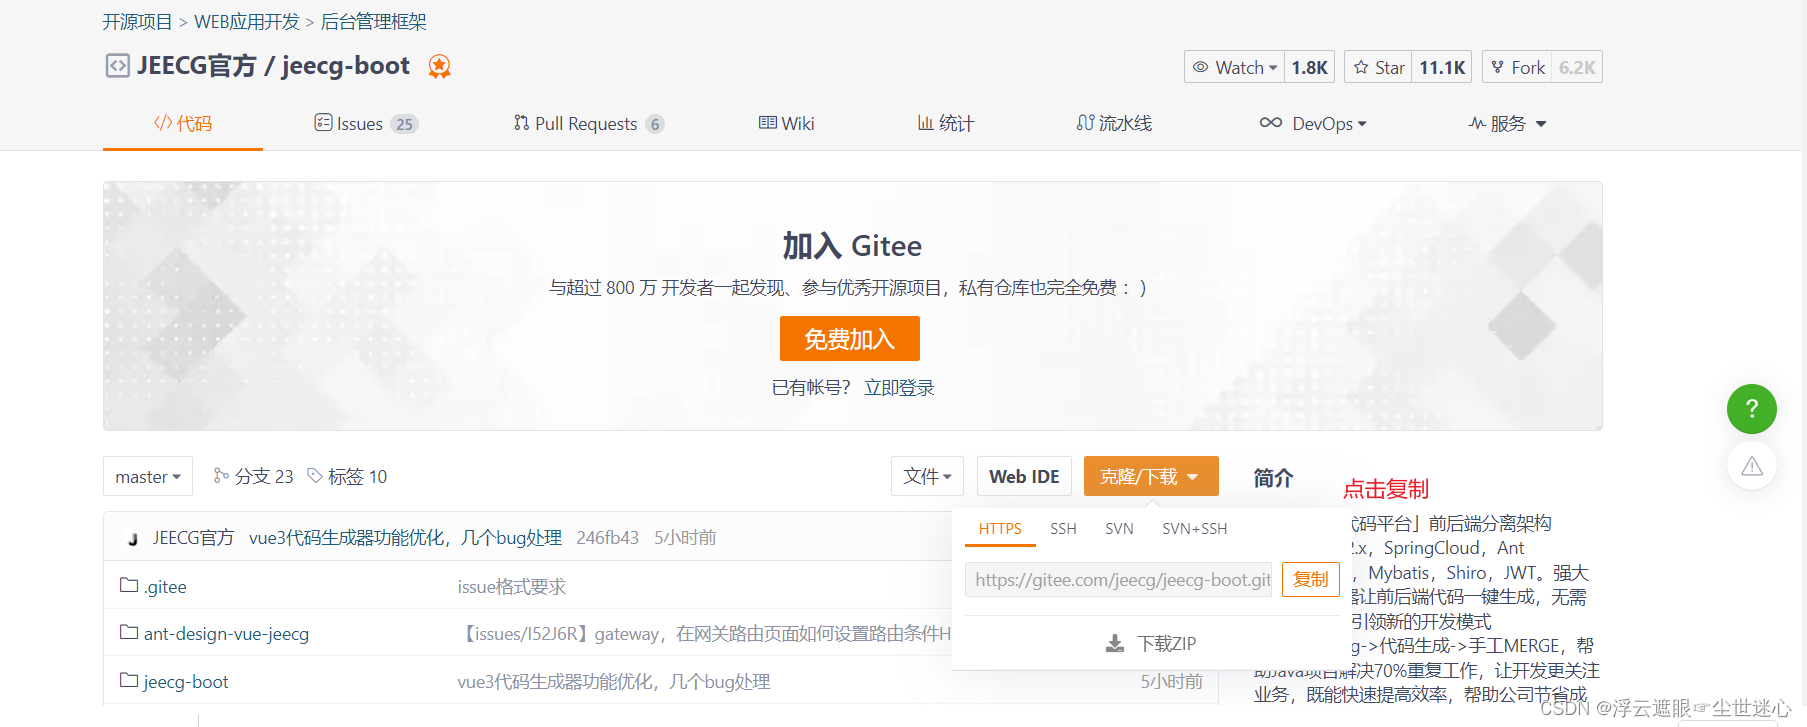This screenshot has height=727, width=1807.
Task: Select the SSH clone tab
Action: tap(1063, 529)
